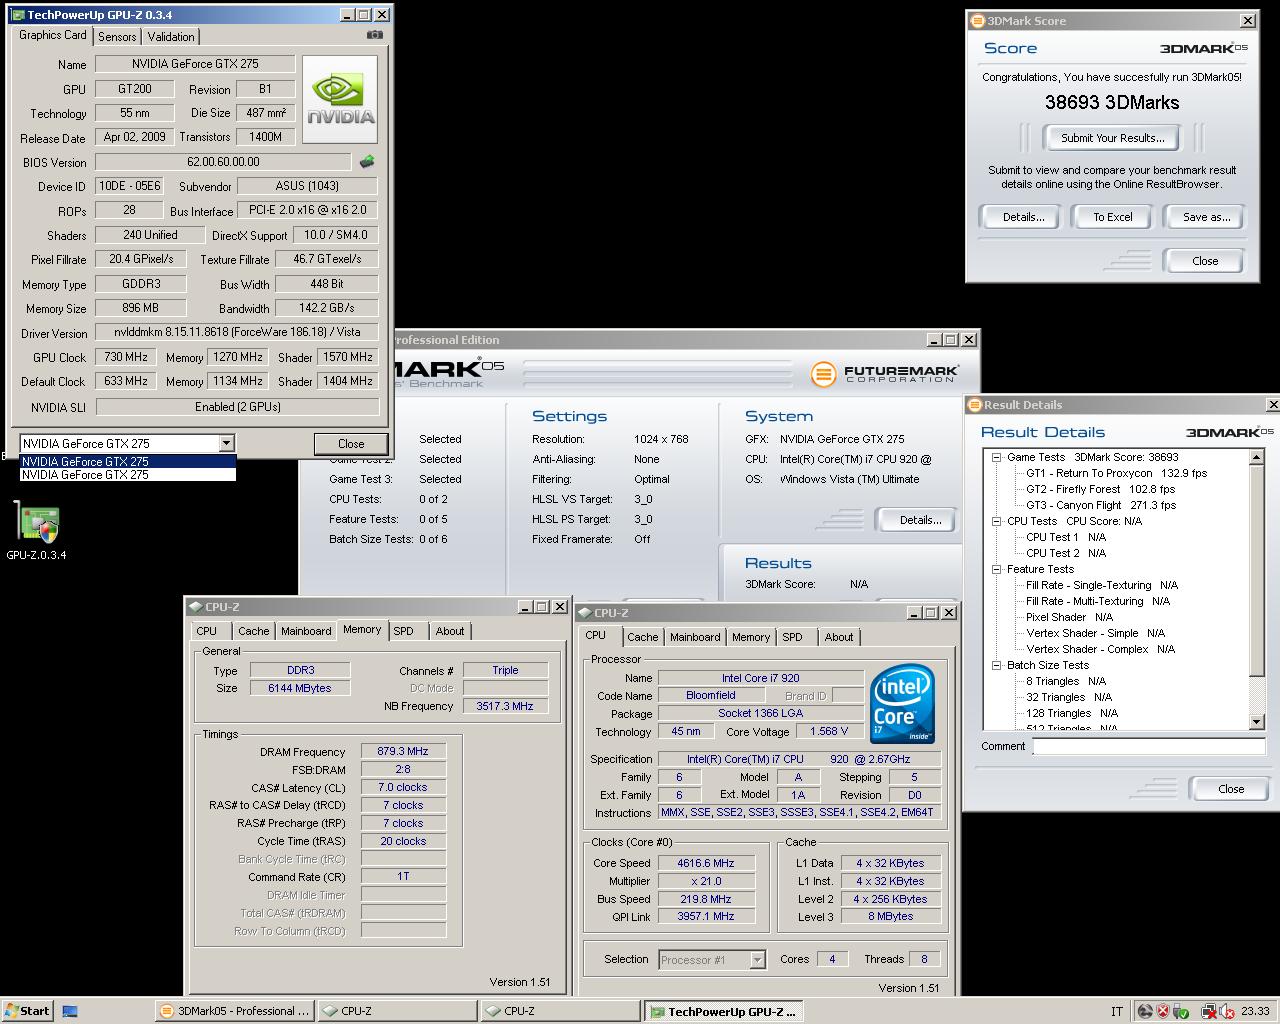Close the 3DMark Score dialog via Close button

pos(1205,261)
